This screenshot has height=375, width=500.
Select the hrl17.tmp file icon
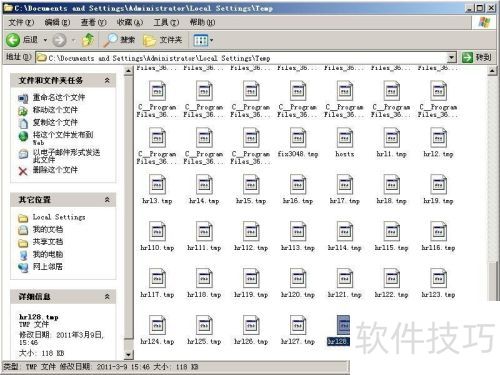click(157, 278)
